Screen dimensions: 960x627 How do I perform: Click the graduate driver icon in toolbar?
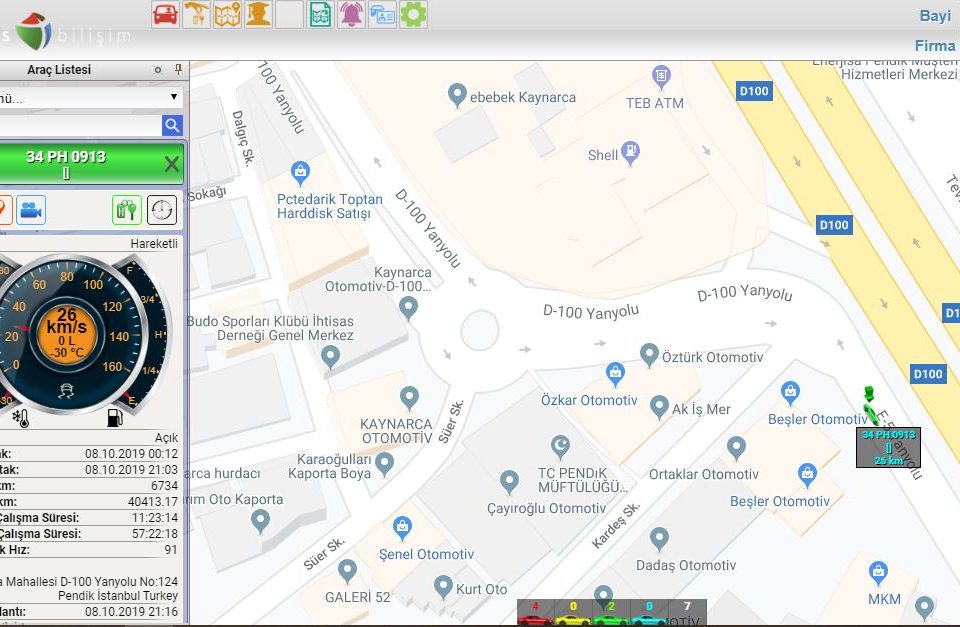[258, 13]
